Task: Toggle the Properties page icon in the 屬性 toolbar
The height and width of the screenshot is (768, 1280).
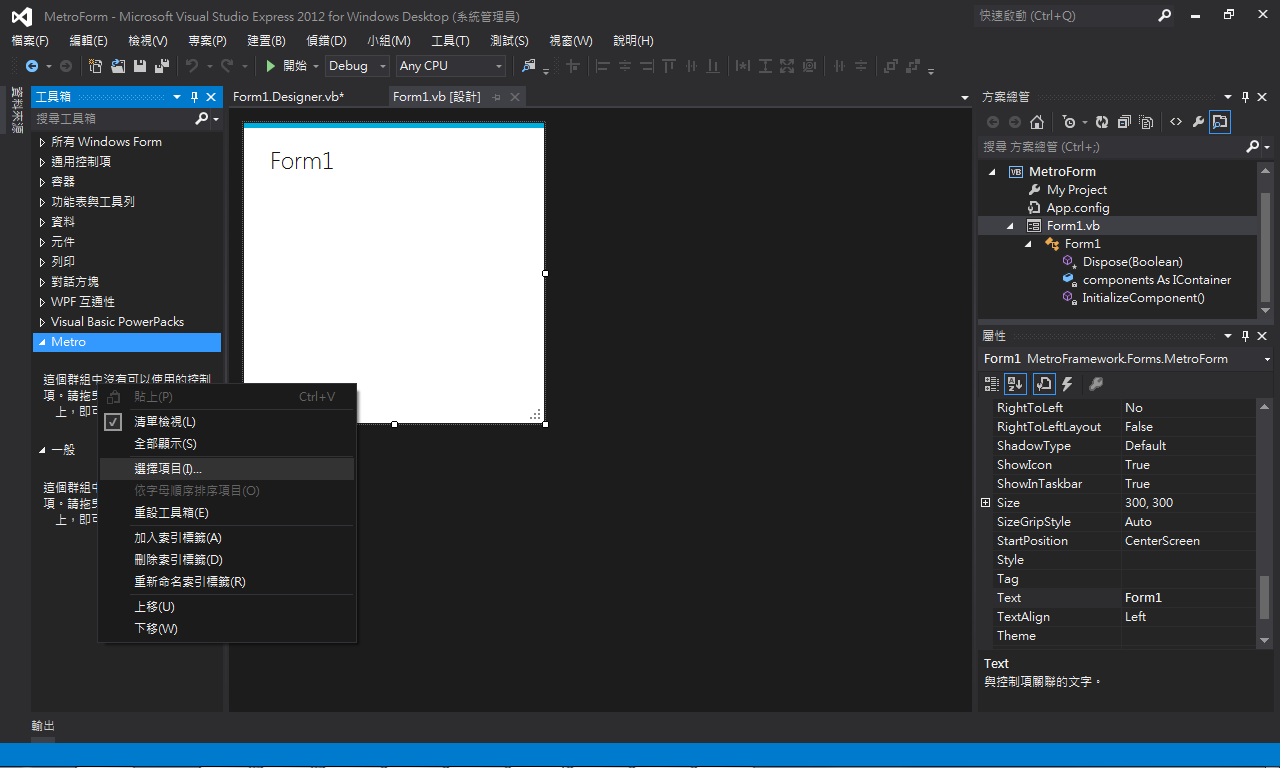Action: tap(1043, 383)
